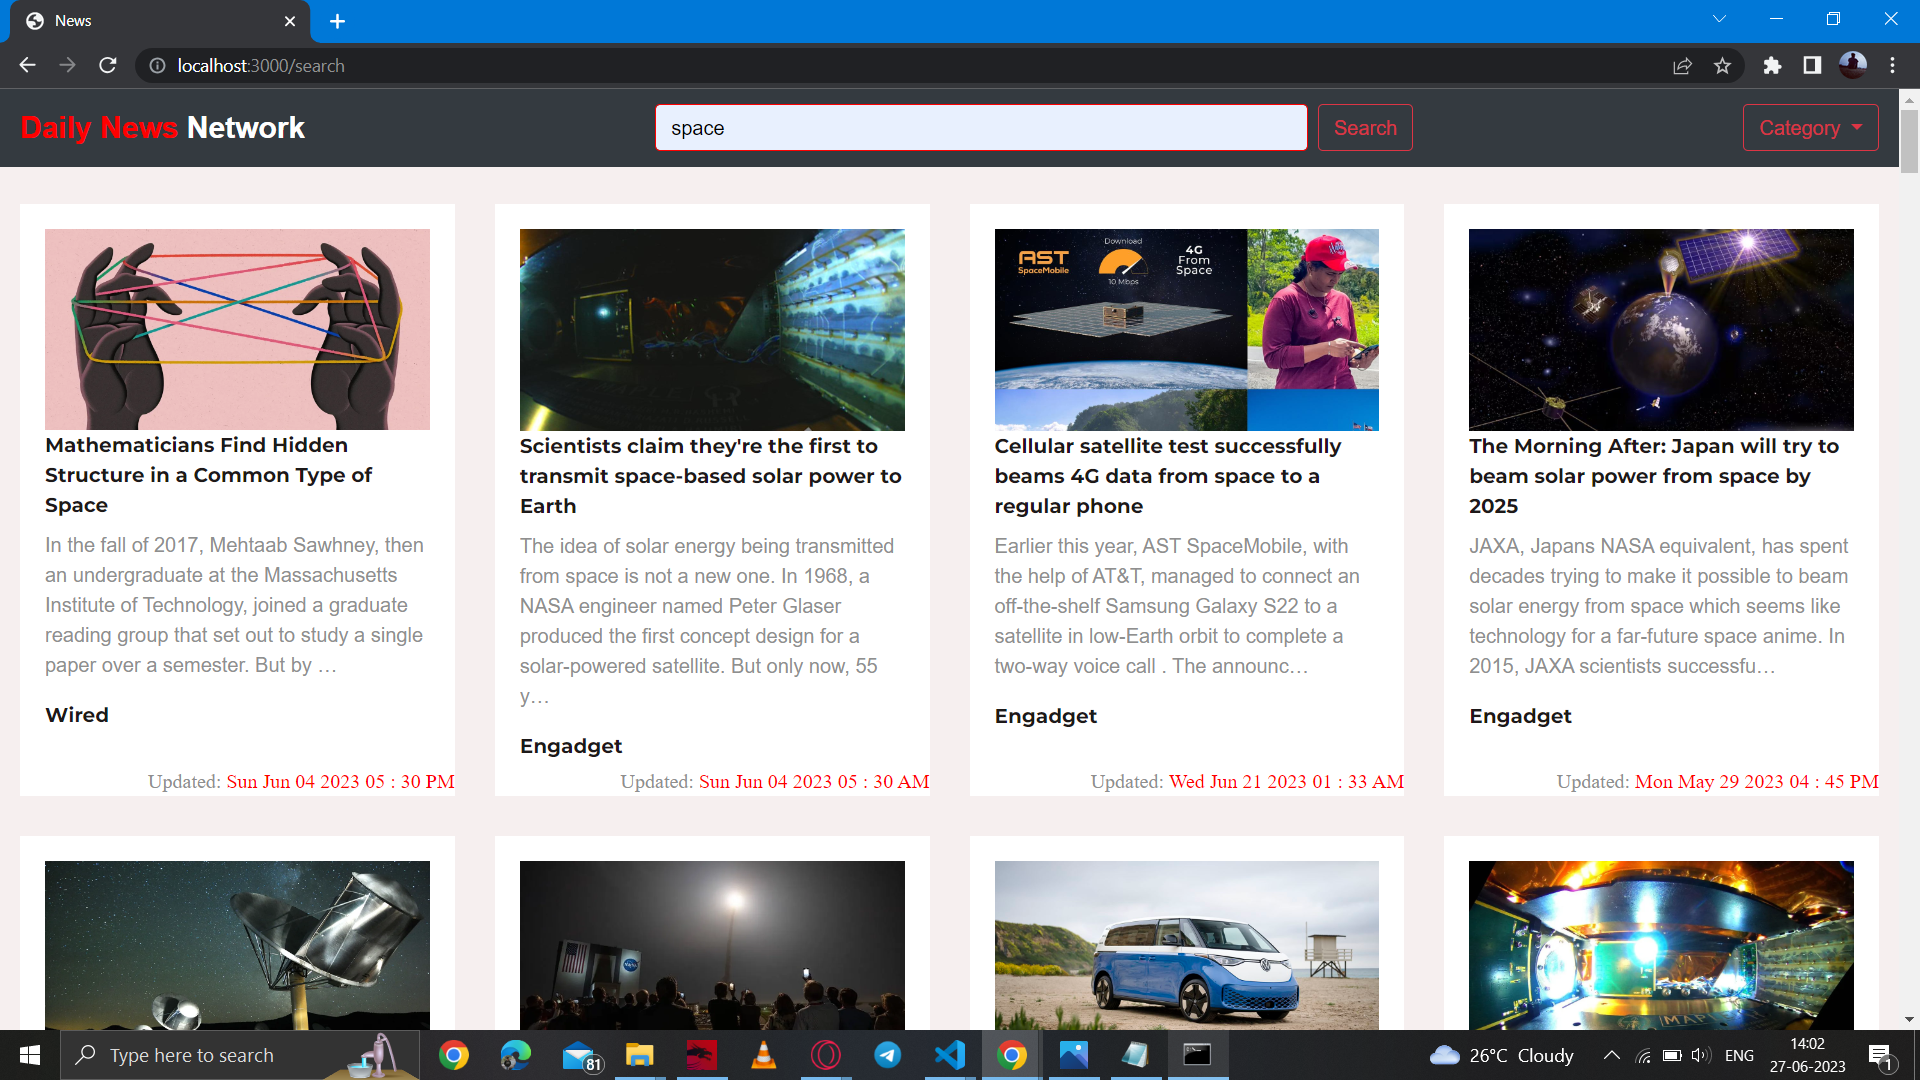This screenshot has width=1920, height=1080.
Task: Click the browser reload icon
Action: 108,65
